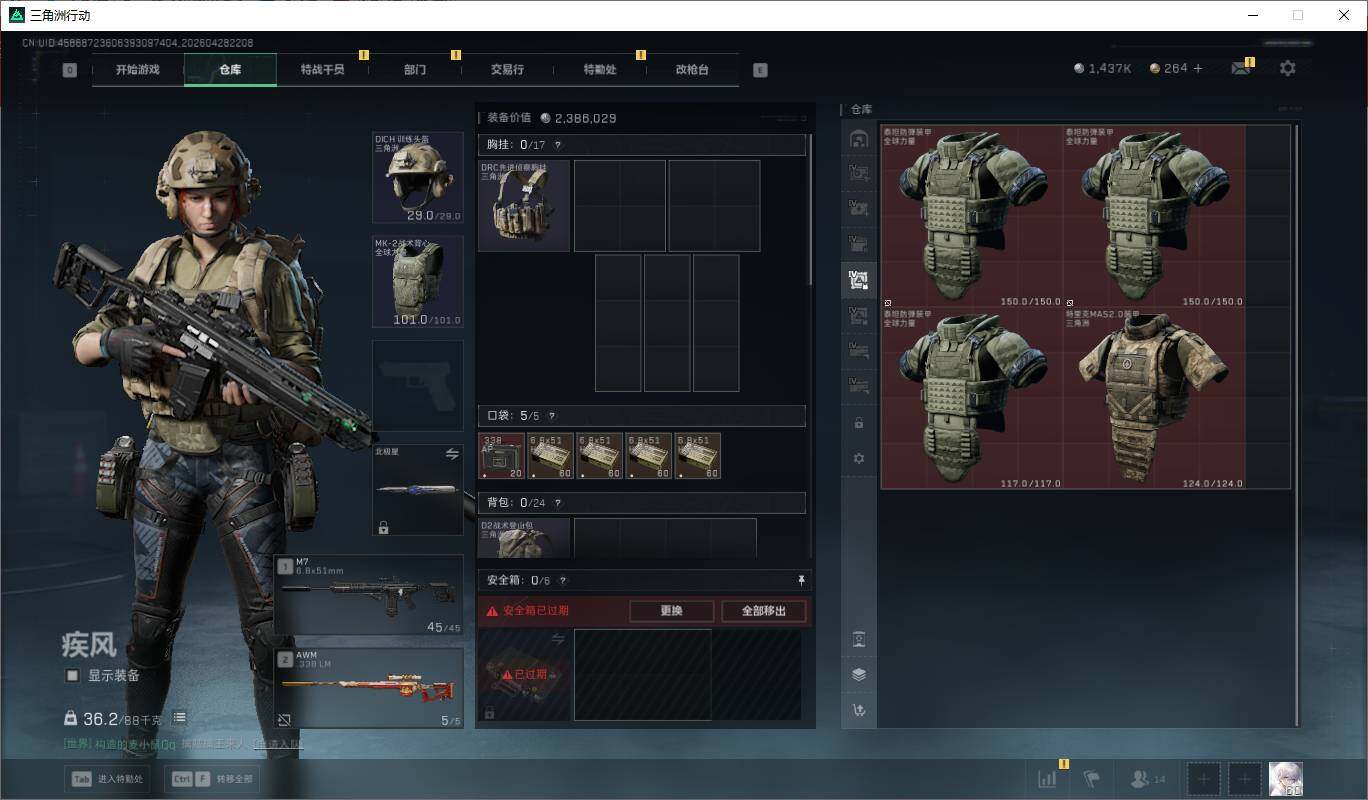This screenshot has height=800, width=1368.
Task: Click the 全部移出 button
Action: click(763, 611)
